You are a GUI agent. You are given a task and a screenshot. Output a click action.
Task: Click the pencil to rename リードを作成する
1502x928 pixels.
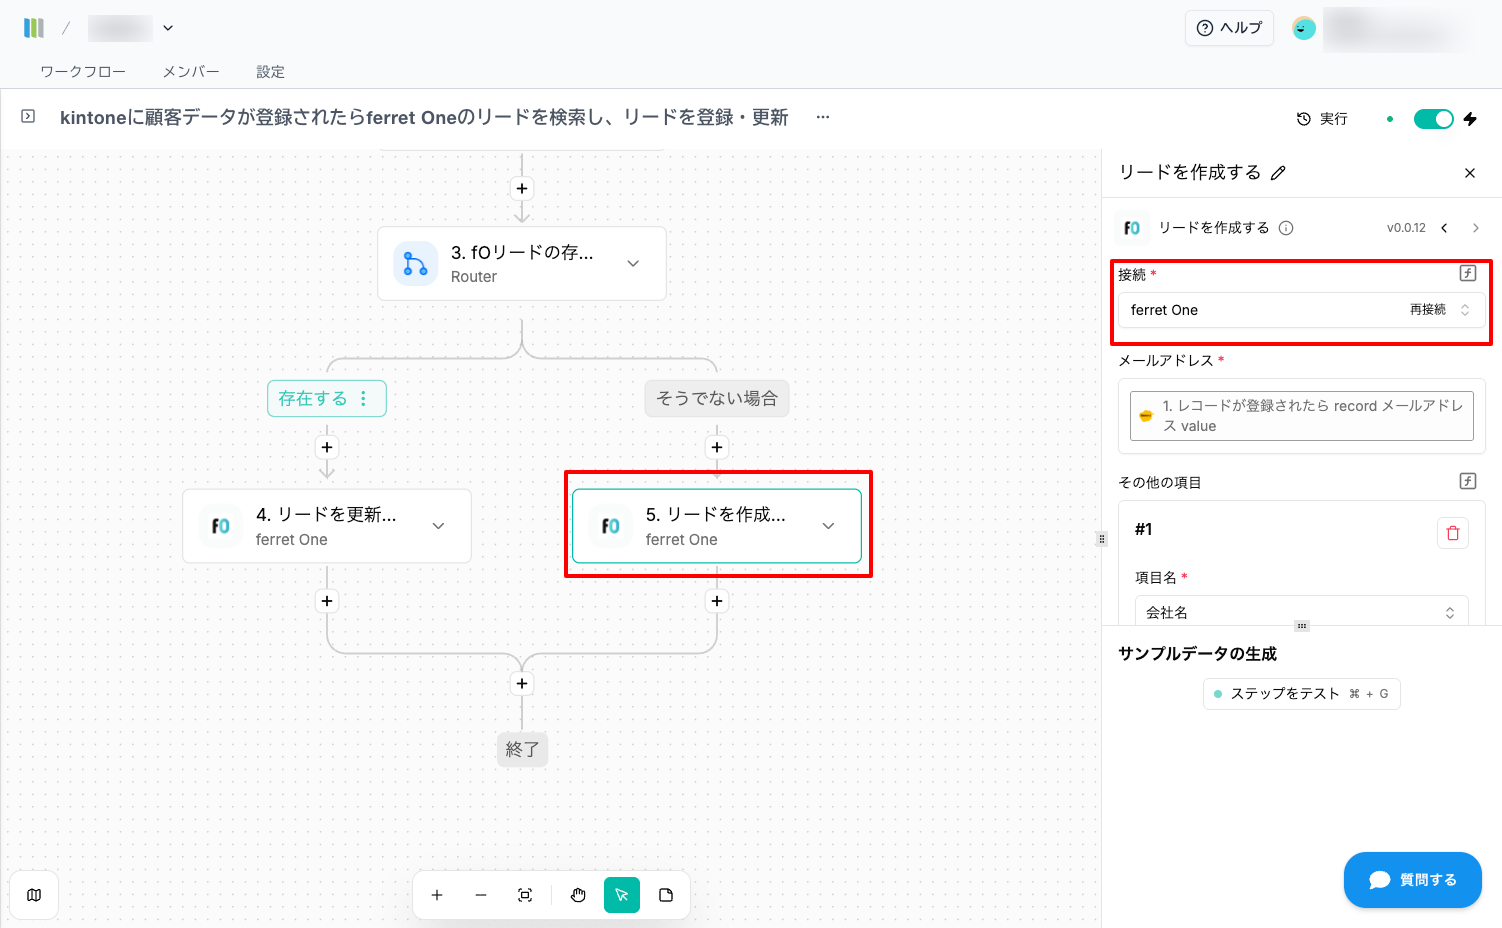pos(1278,173)
